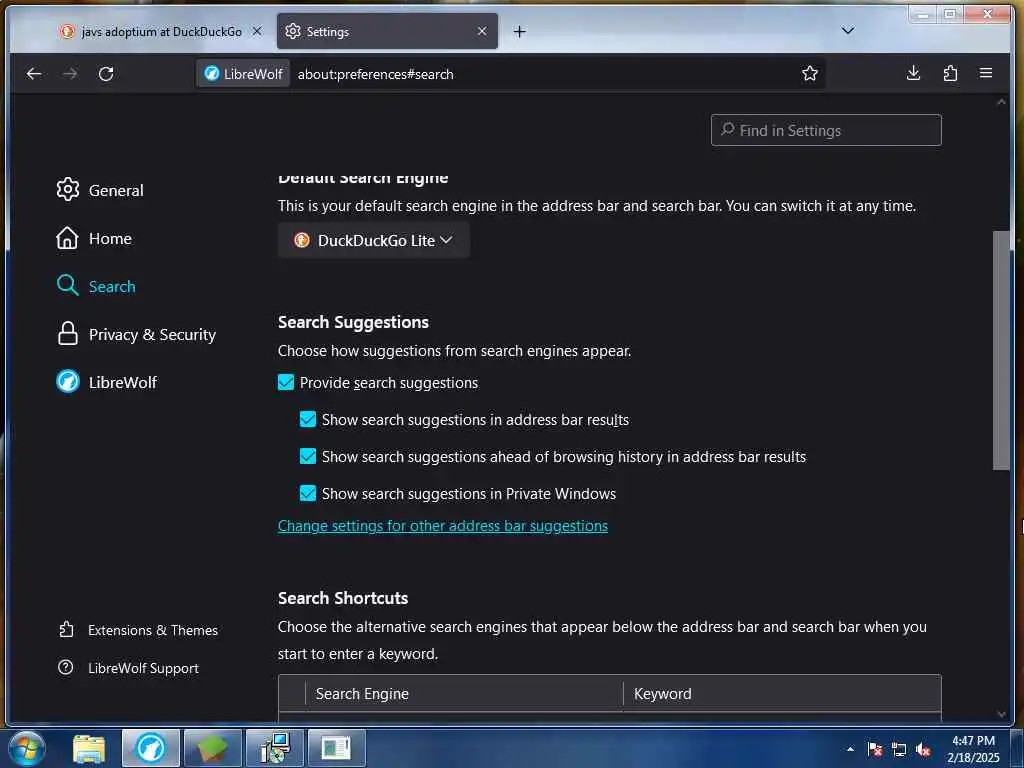The height and width of the screenshot is (768, 1024).
Task: Open the Extensions puzzle icon in toolbar
Action: (x=950, y=73)
